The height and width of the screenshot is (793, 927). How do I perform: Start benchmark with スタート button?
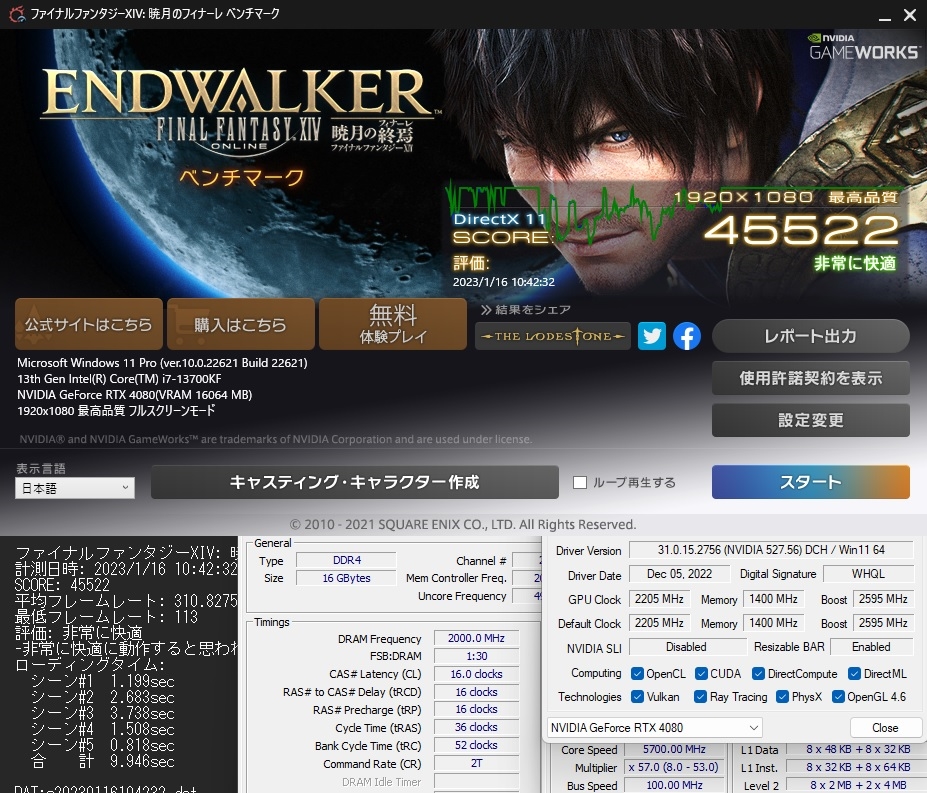pyautogui.click(x=811, y=482)
